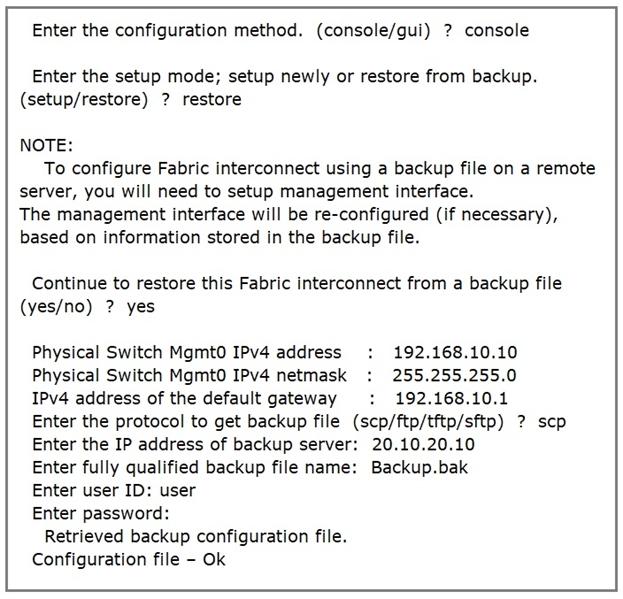Image resolution: width=623 pixels, height=599 pixels.
Task: Click the 'scp' protocol answer
Action: [x=552, y=422]
